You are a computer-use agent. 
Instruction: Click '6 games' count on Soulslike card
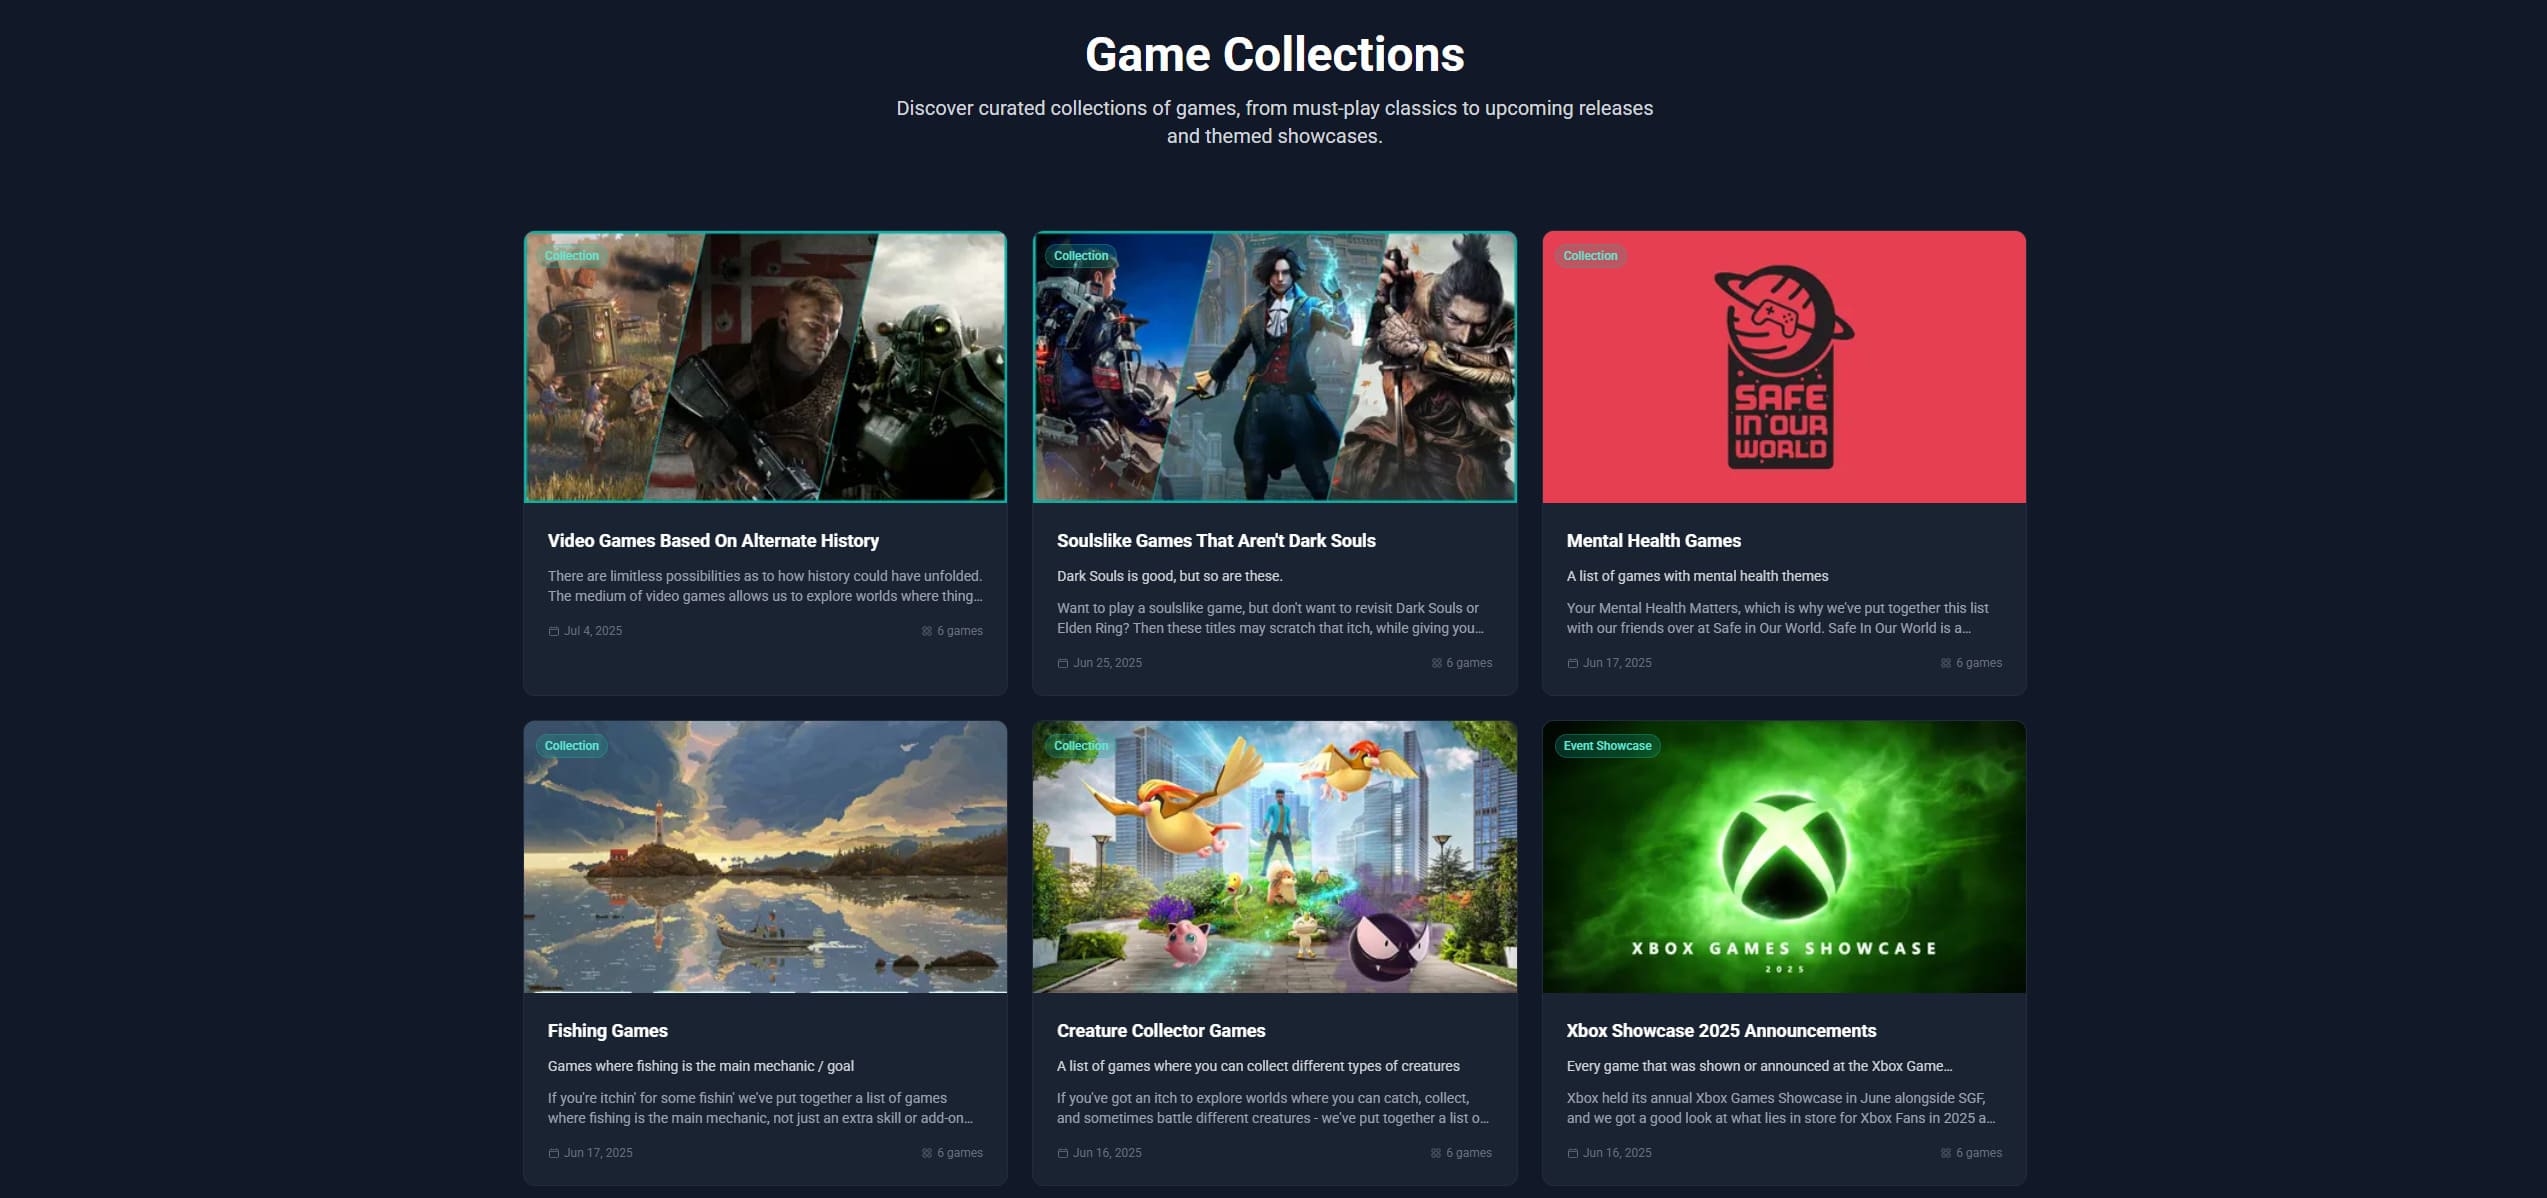click(x=1469, y=663)
